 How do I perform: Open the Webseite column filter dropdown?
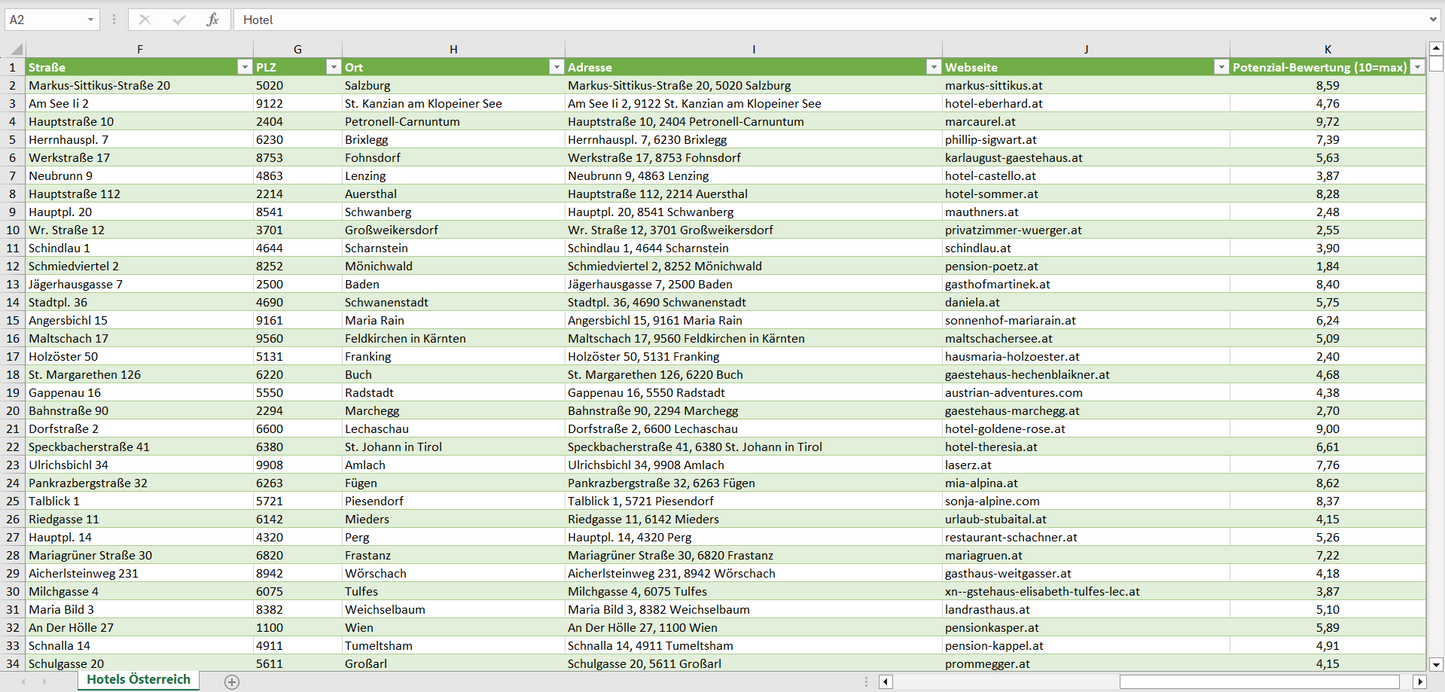pos(1220,67)
